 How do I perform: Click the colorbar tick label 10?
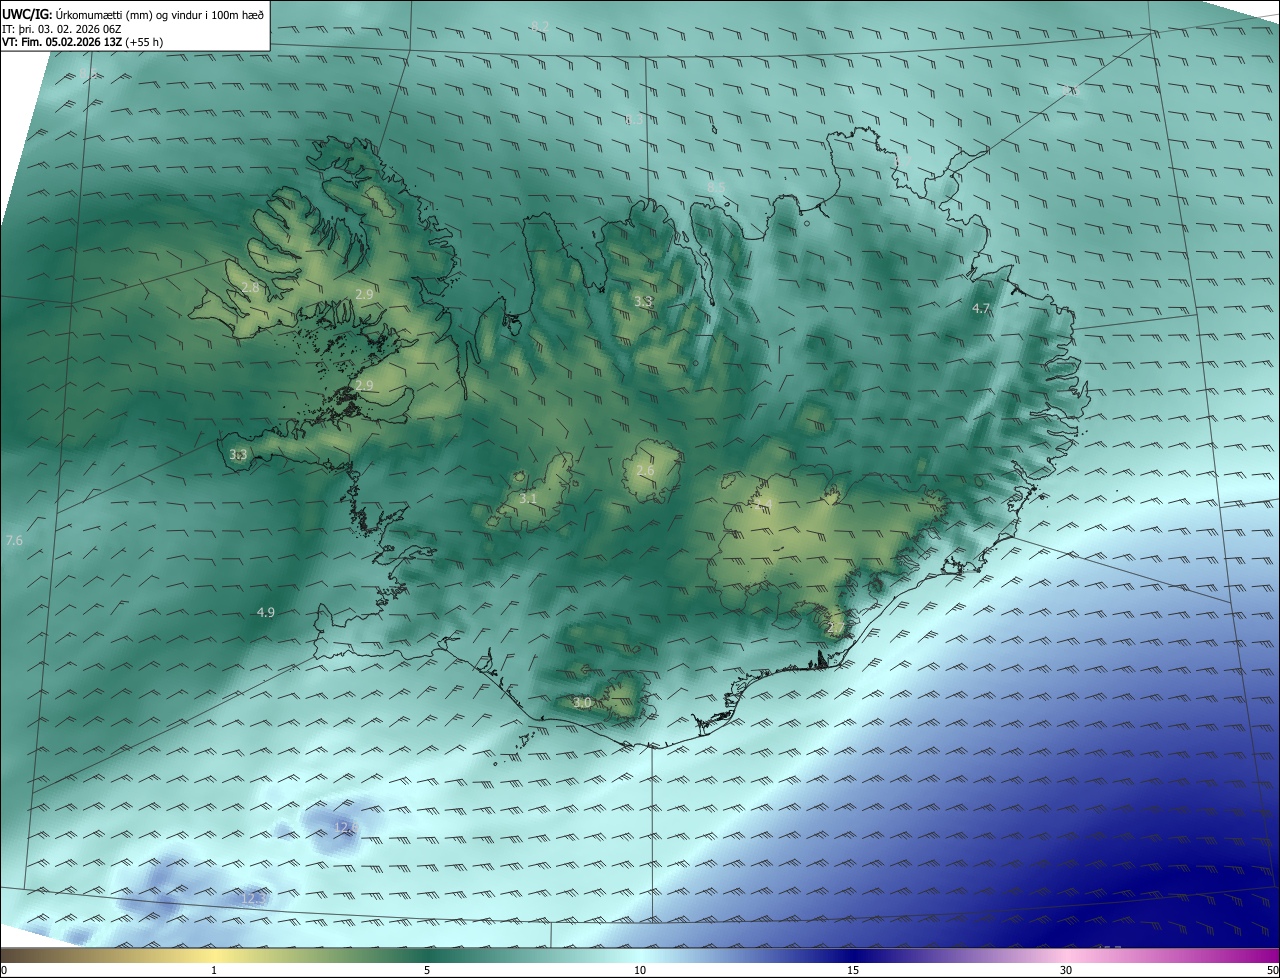(x=640, y=970)
